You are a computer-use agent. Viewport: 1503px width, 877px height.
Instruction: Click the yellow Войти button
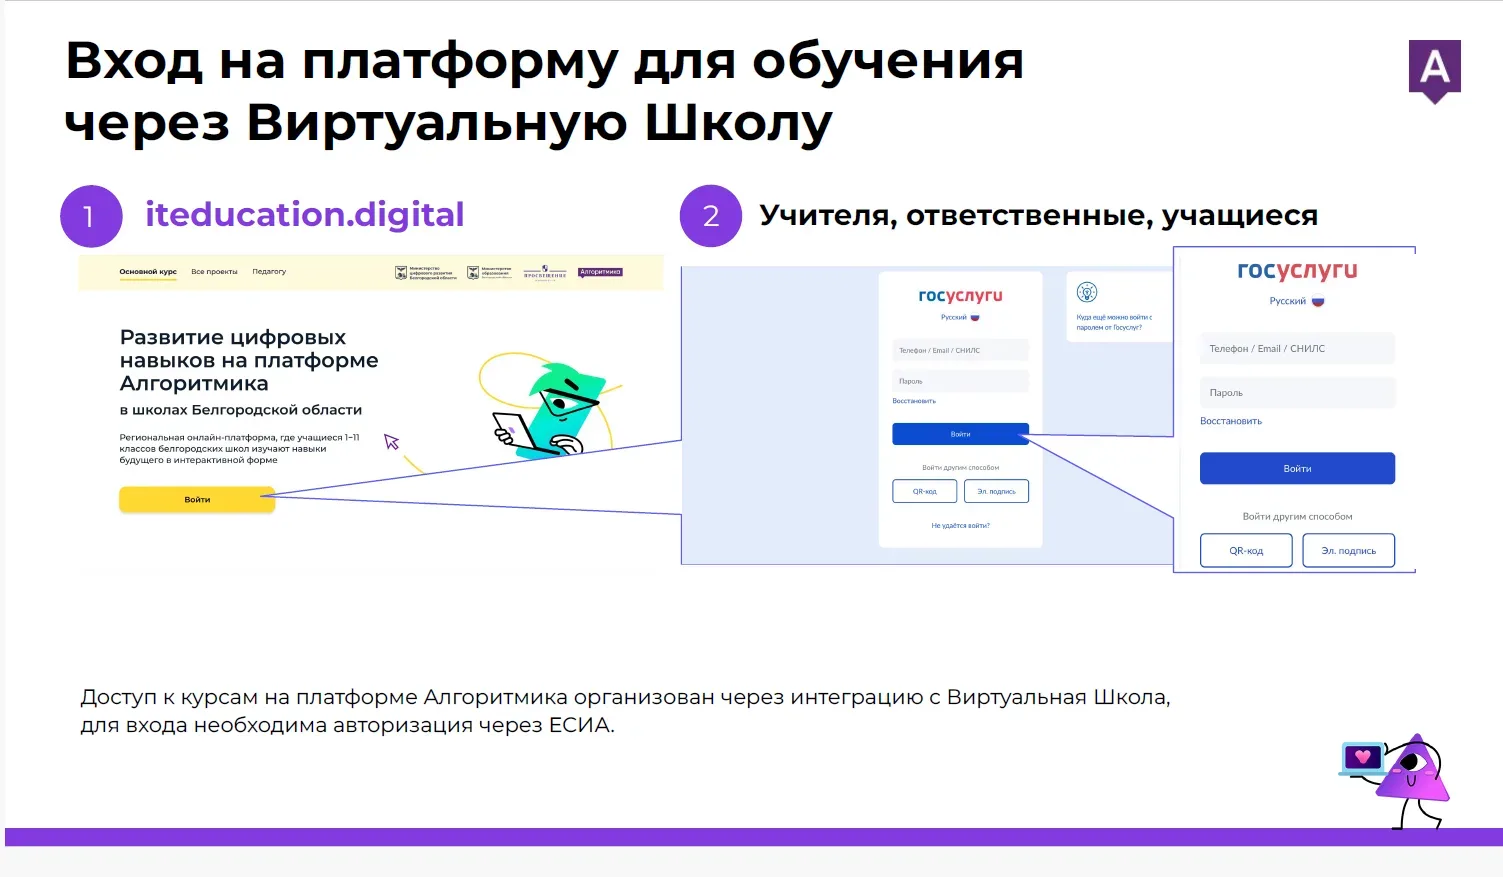[197, 500]
